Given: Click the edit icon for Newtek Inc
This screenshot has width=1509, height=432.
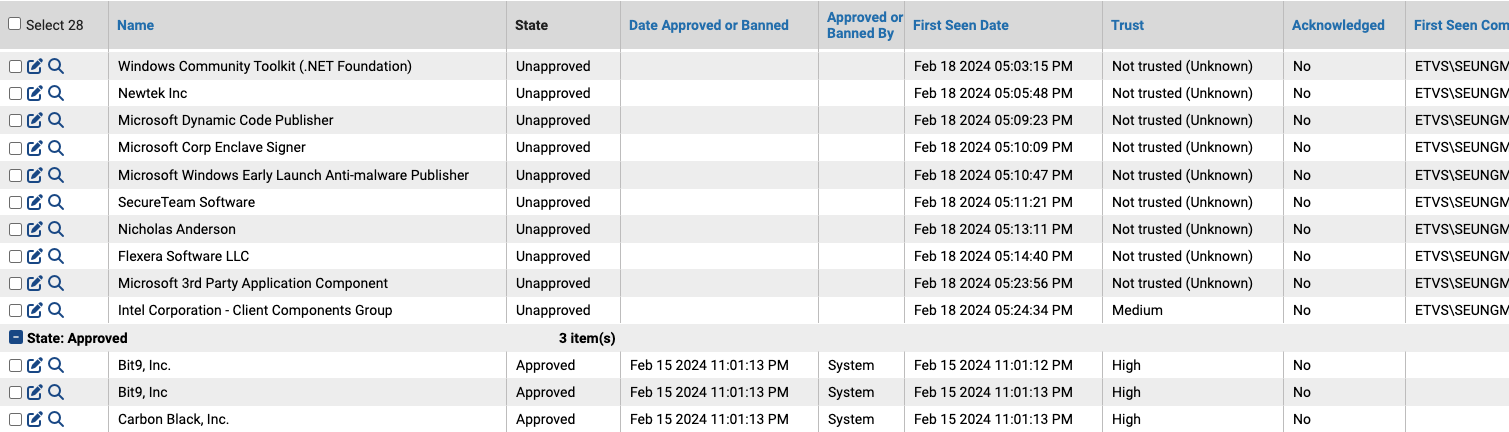Looking at the screenshot, I should (35, 93).
